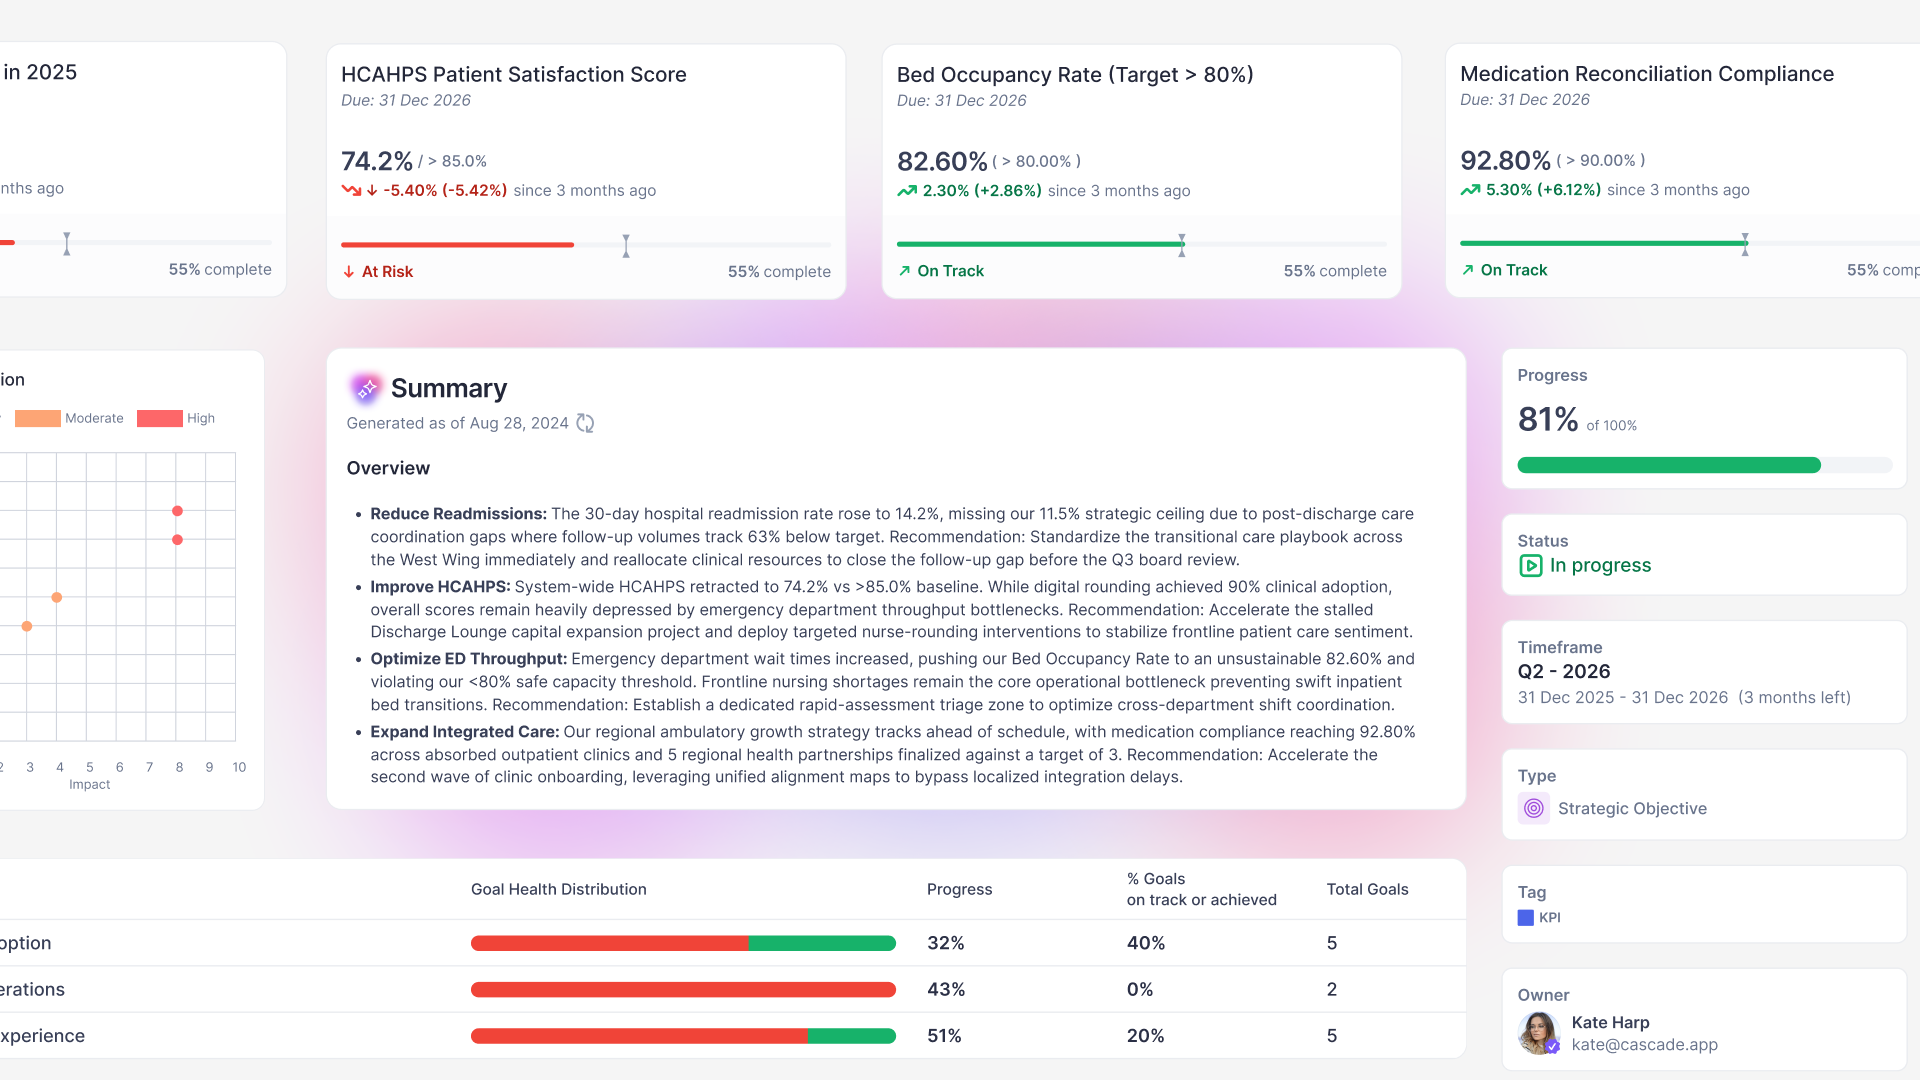Screen dimensions: 1920x1080
Task: Click the Generated as of Aug 28, 2024 text
Action: point(457,424)
